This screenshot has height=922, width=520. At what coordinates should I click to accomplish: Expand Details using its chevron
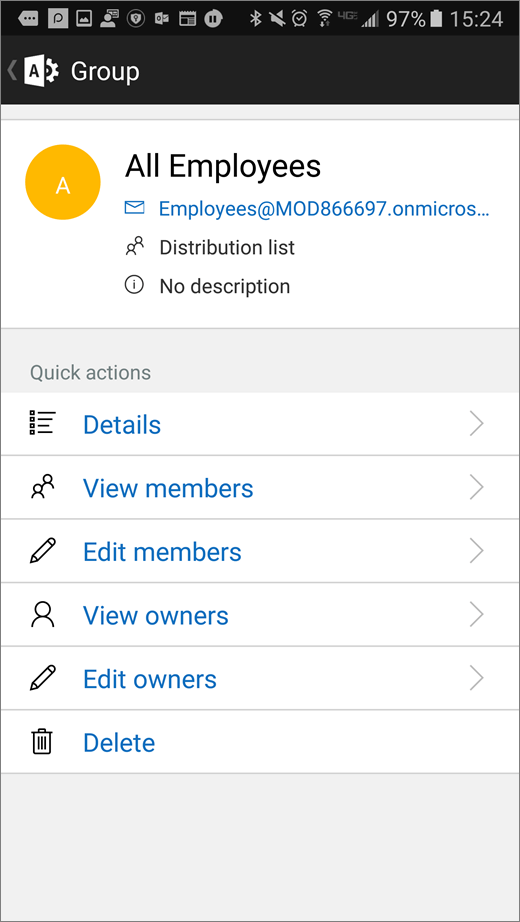point(477,423)
